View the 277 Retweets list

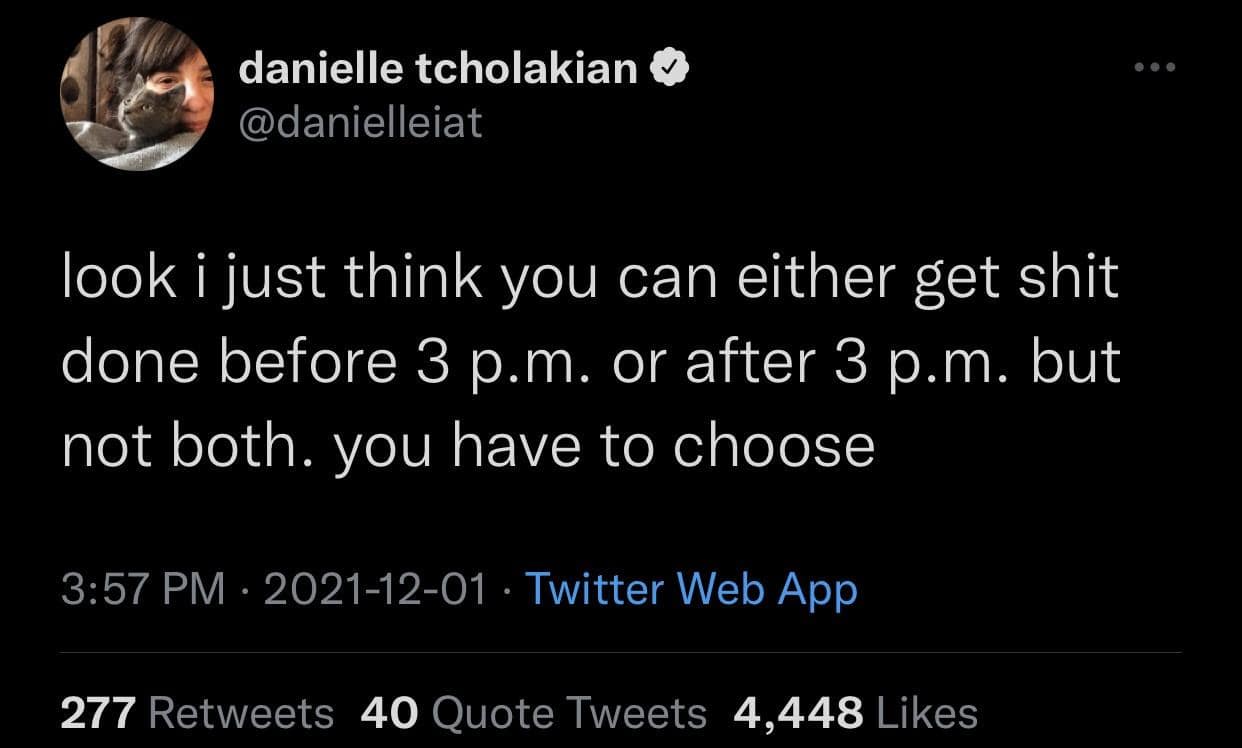click(x=197, y=712)
